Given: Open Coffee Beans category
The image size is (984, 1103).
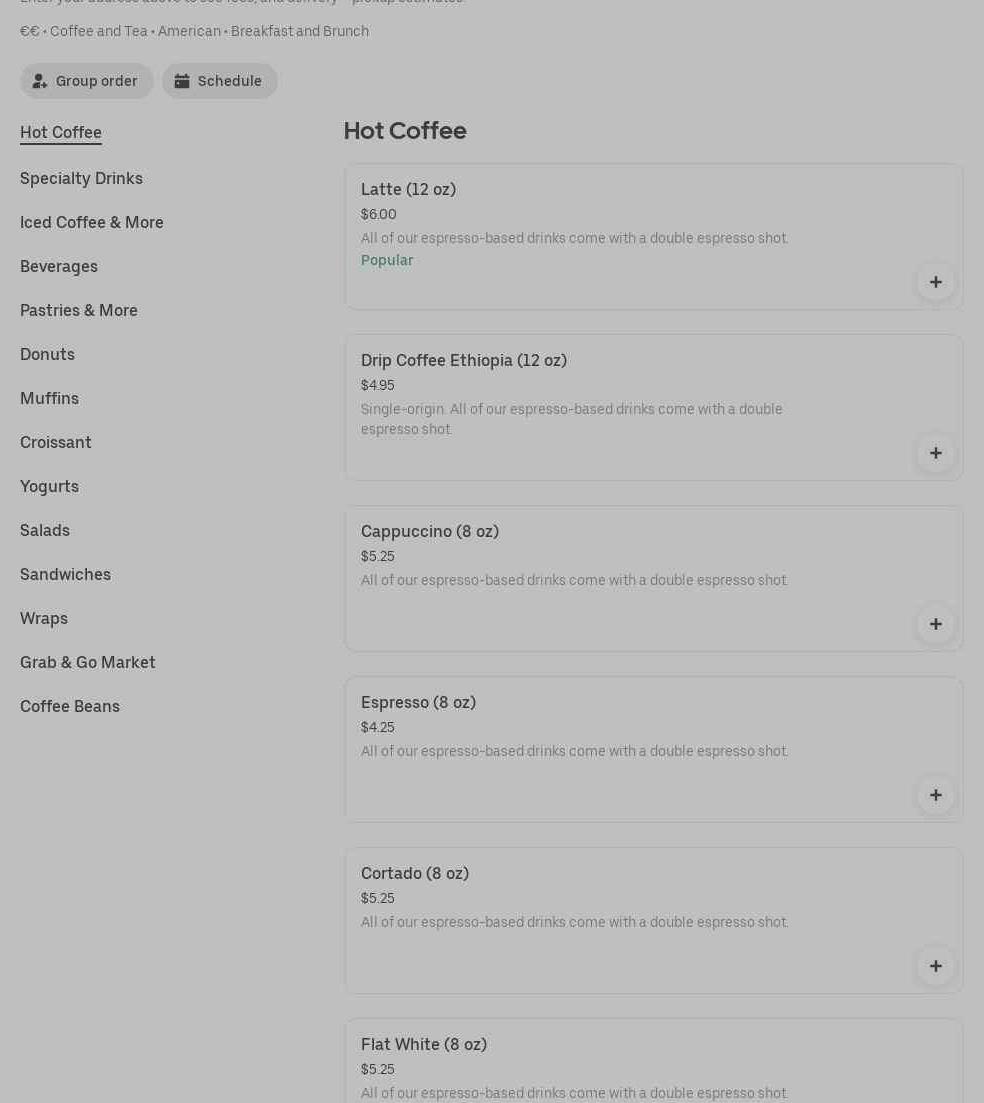Looking at the screenshot, I should pos(70,706).
